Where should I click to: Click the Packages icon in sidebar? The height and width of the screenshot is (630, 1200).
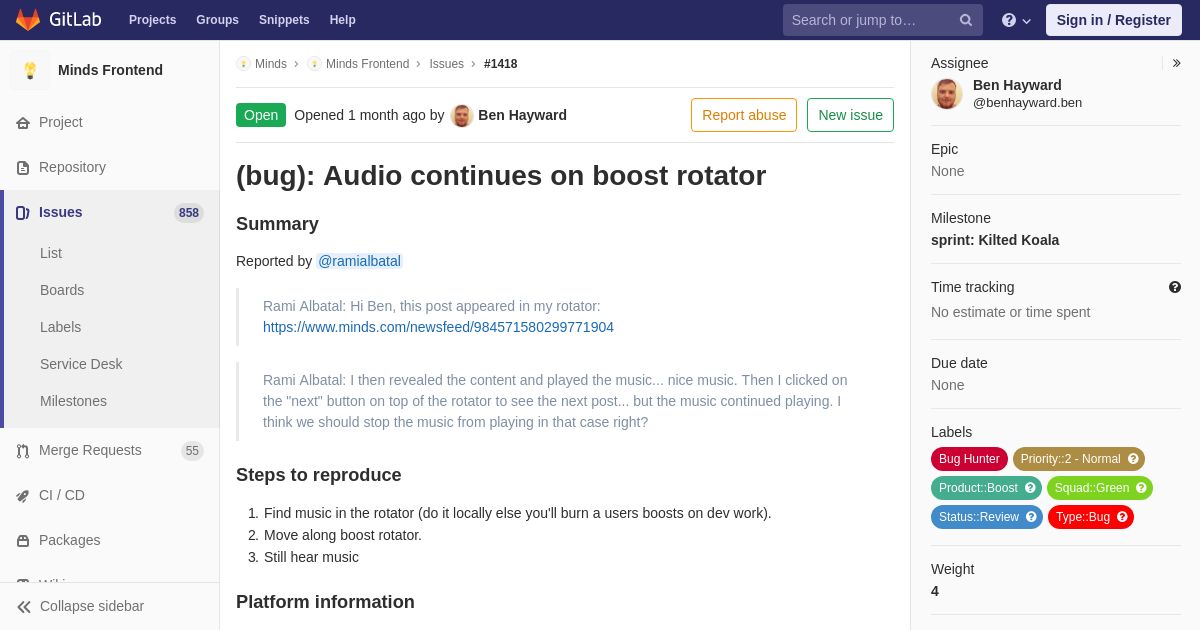[23, 541]
